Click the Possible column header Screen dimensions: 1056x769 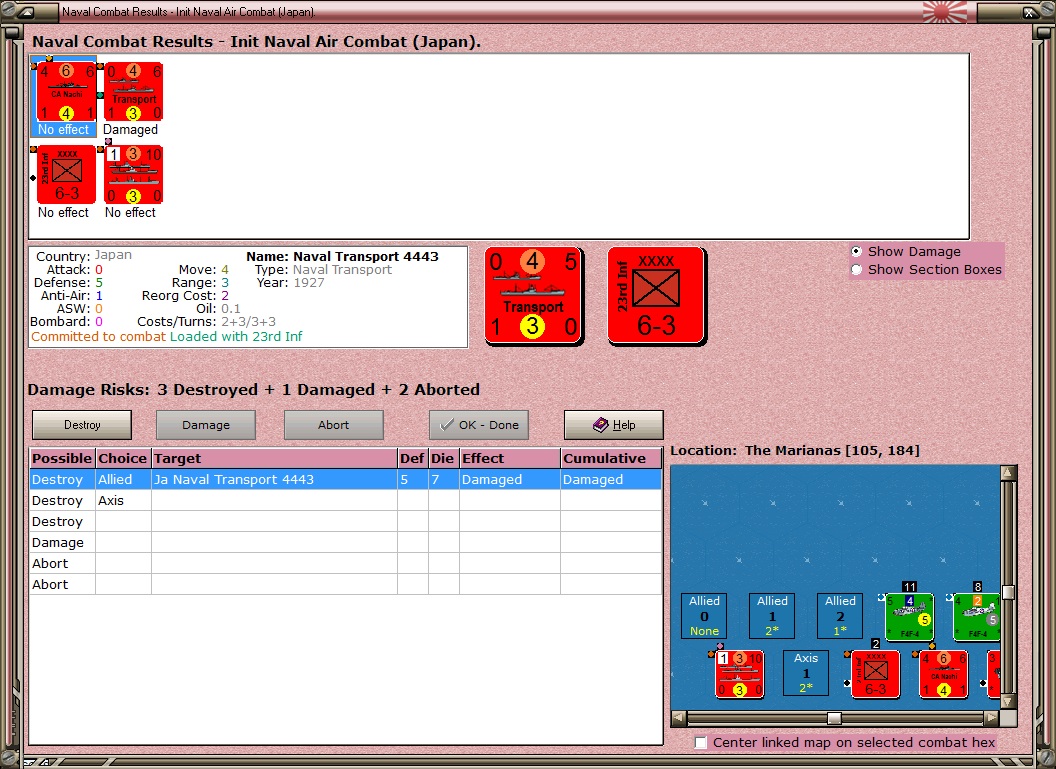[x=62, y=458]
